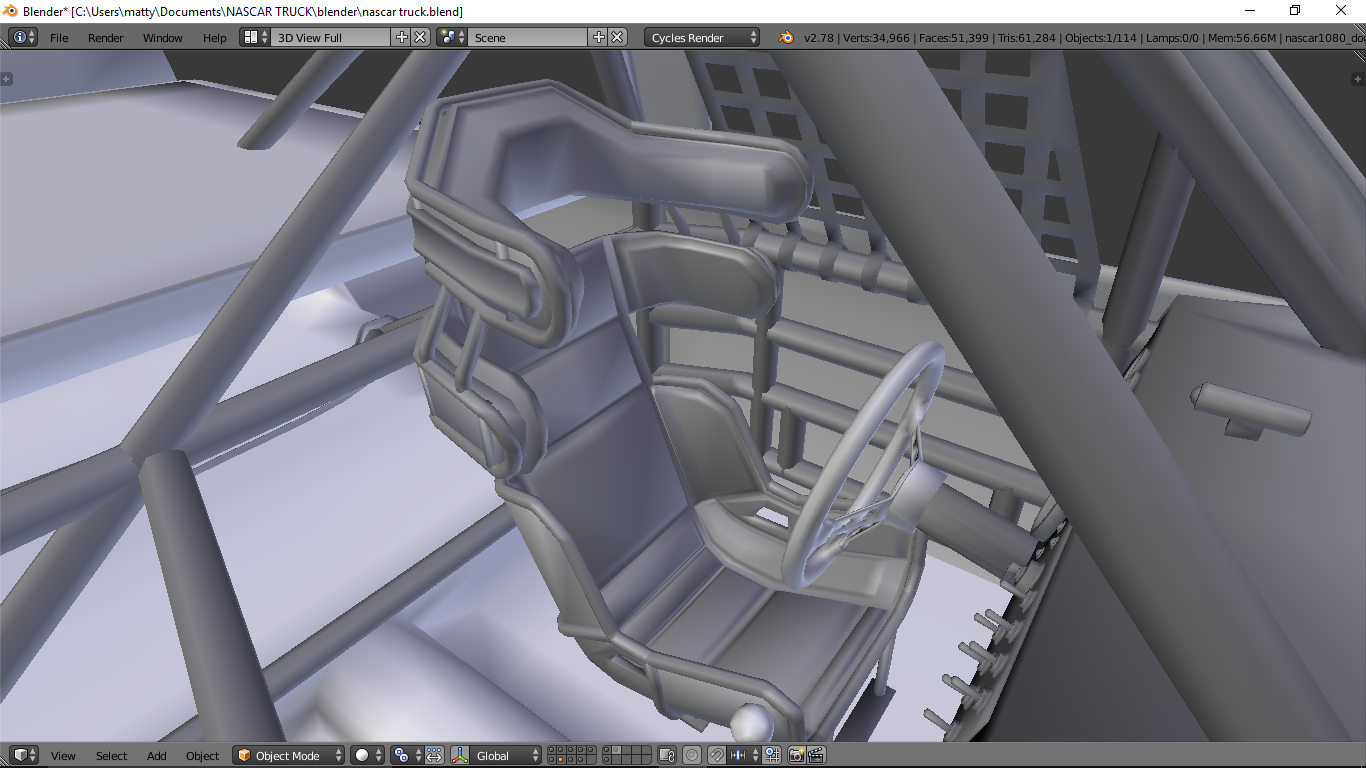Toggle proportional editing mode
The height and width of the screenshot is (768, 1366).
(692, 755)
